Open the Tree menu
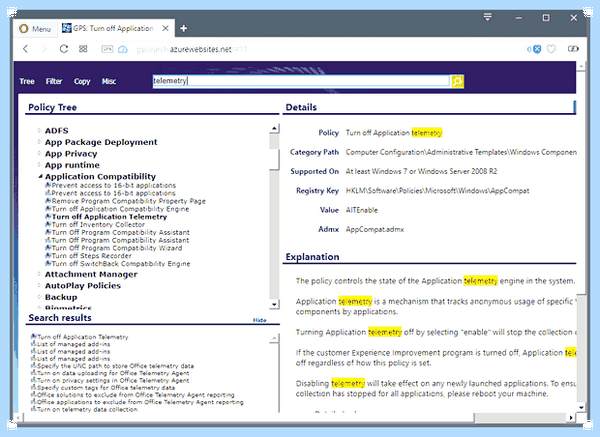The height and width of the screenshot is (437, 600). (27, 81)
